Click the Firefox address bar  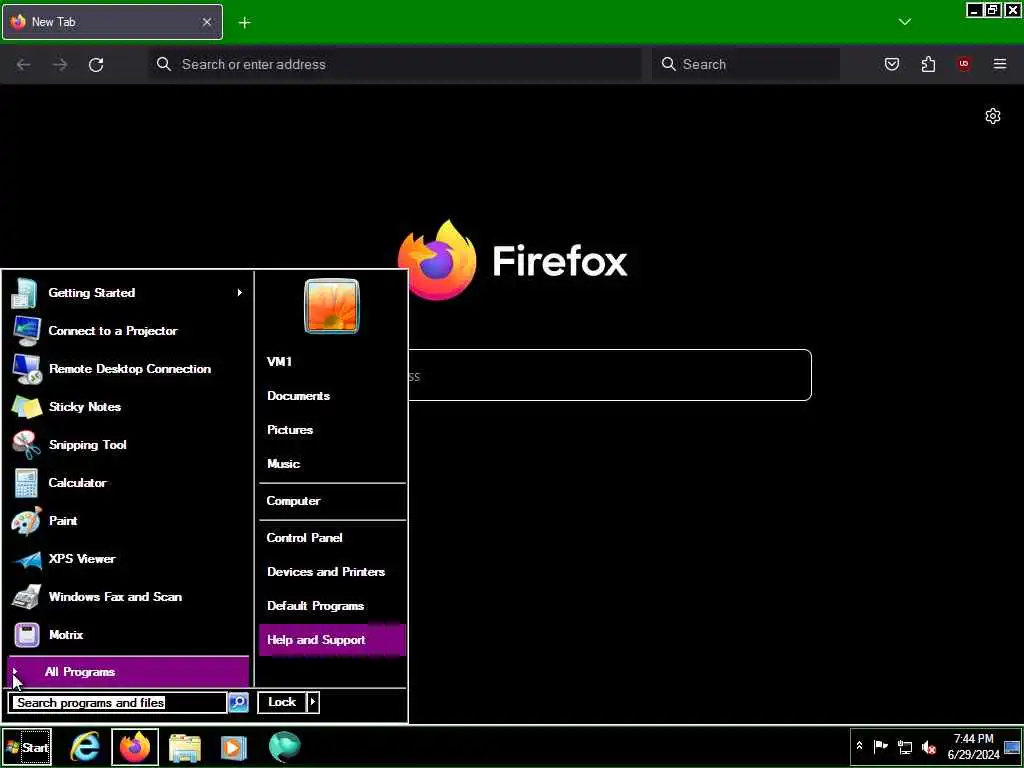pyautogui.click(x=395, y=64)
